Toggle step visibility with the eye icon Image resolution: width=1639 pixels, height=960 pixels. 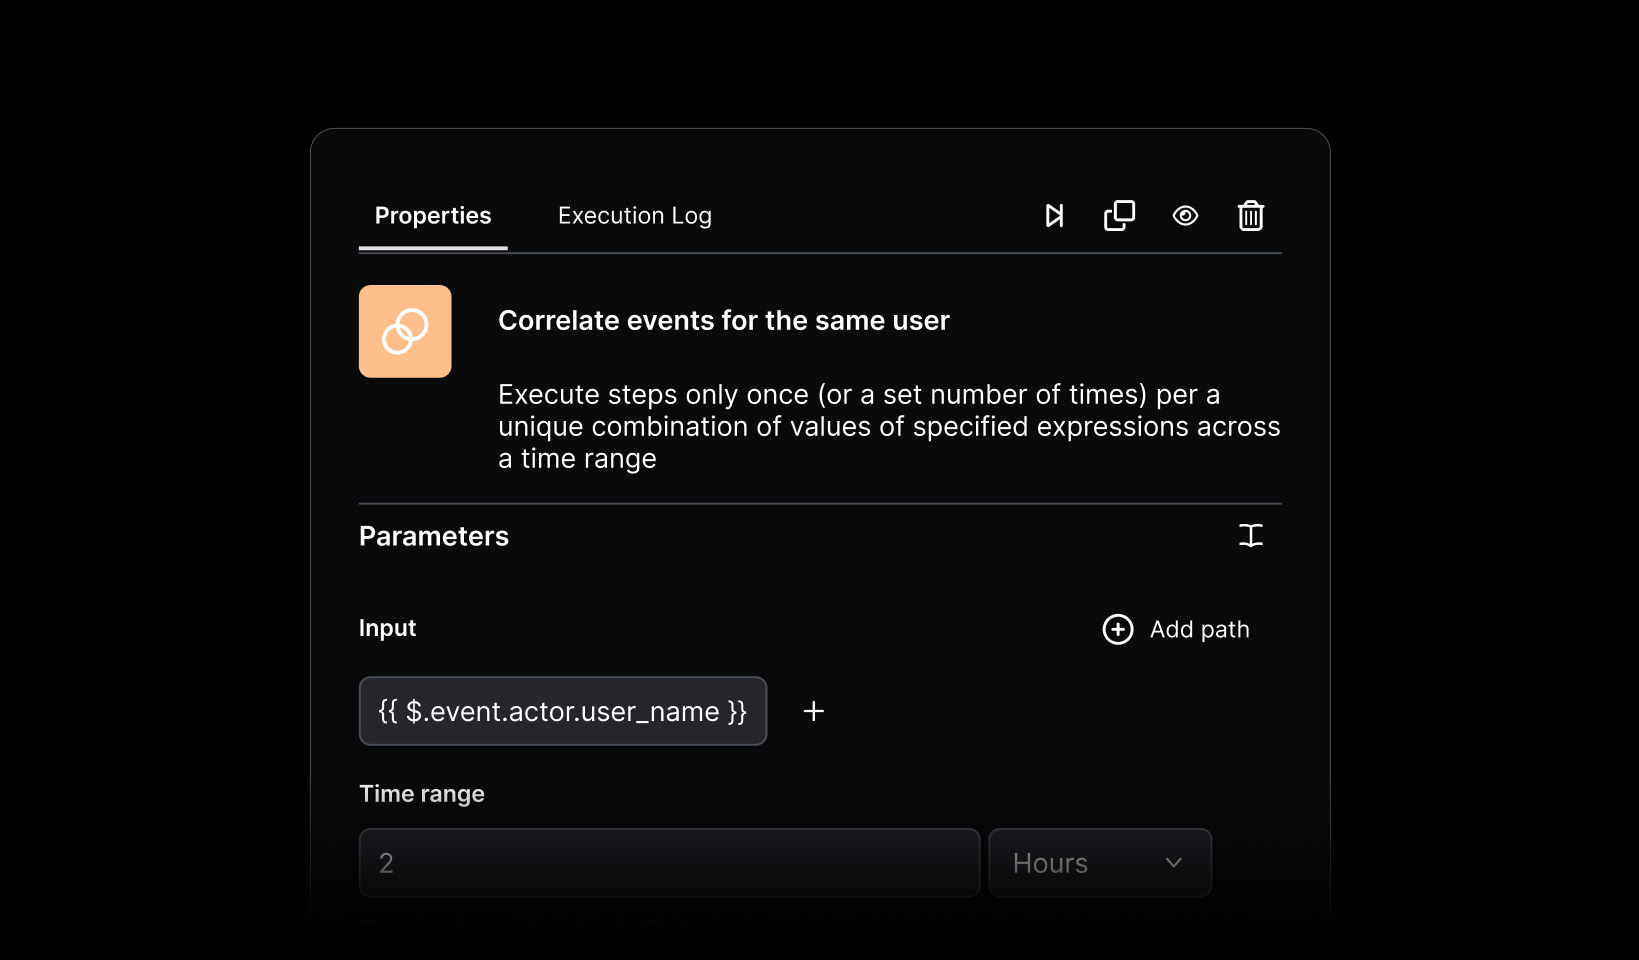(1185, 216)
